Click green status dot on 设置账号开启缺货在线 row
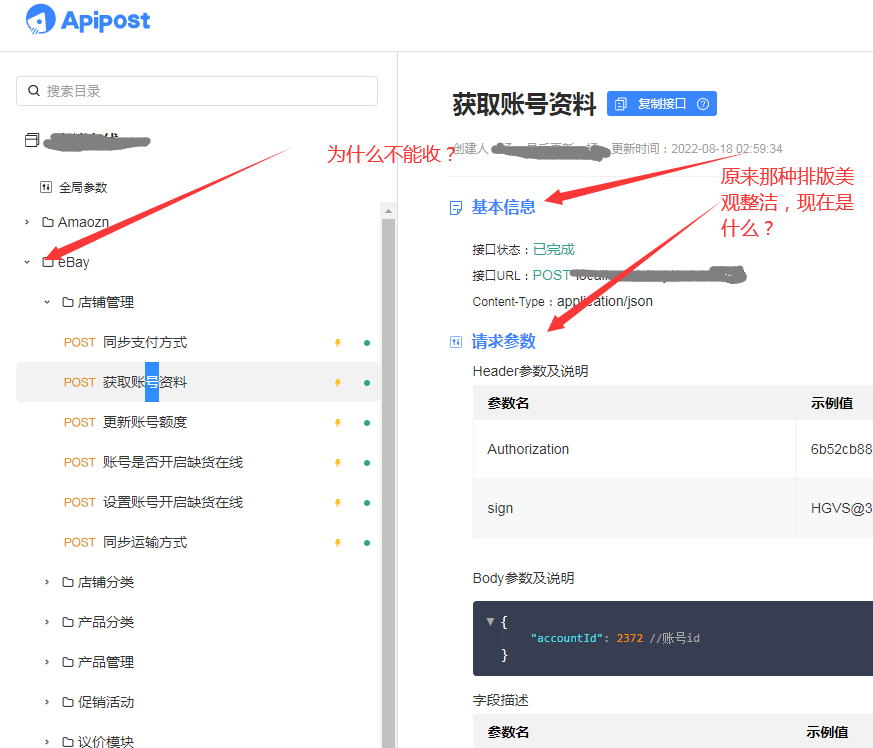Image resolution: width=873 pixels, height=748 pixels. (x=367, y=503)
